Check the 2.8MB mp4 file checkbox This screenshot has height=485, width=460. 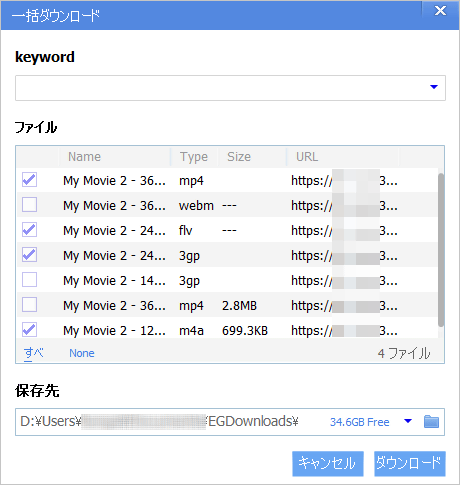29,305
